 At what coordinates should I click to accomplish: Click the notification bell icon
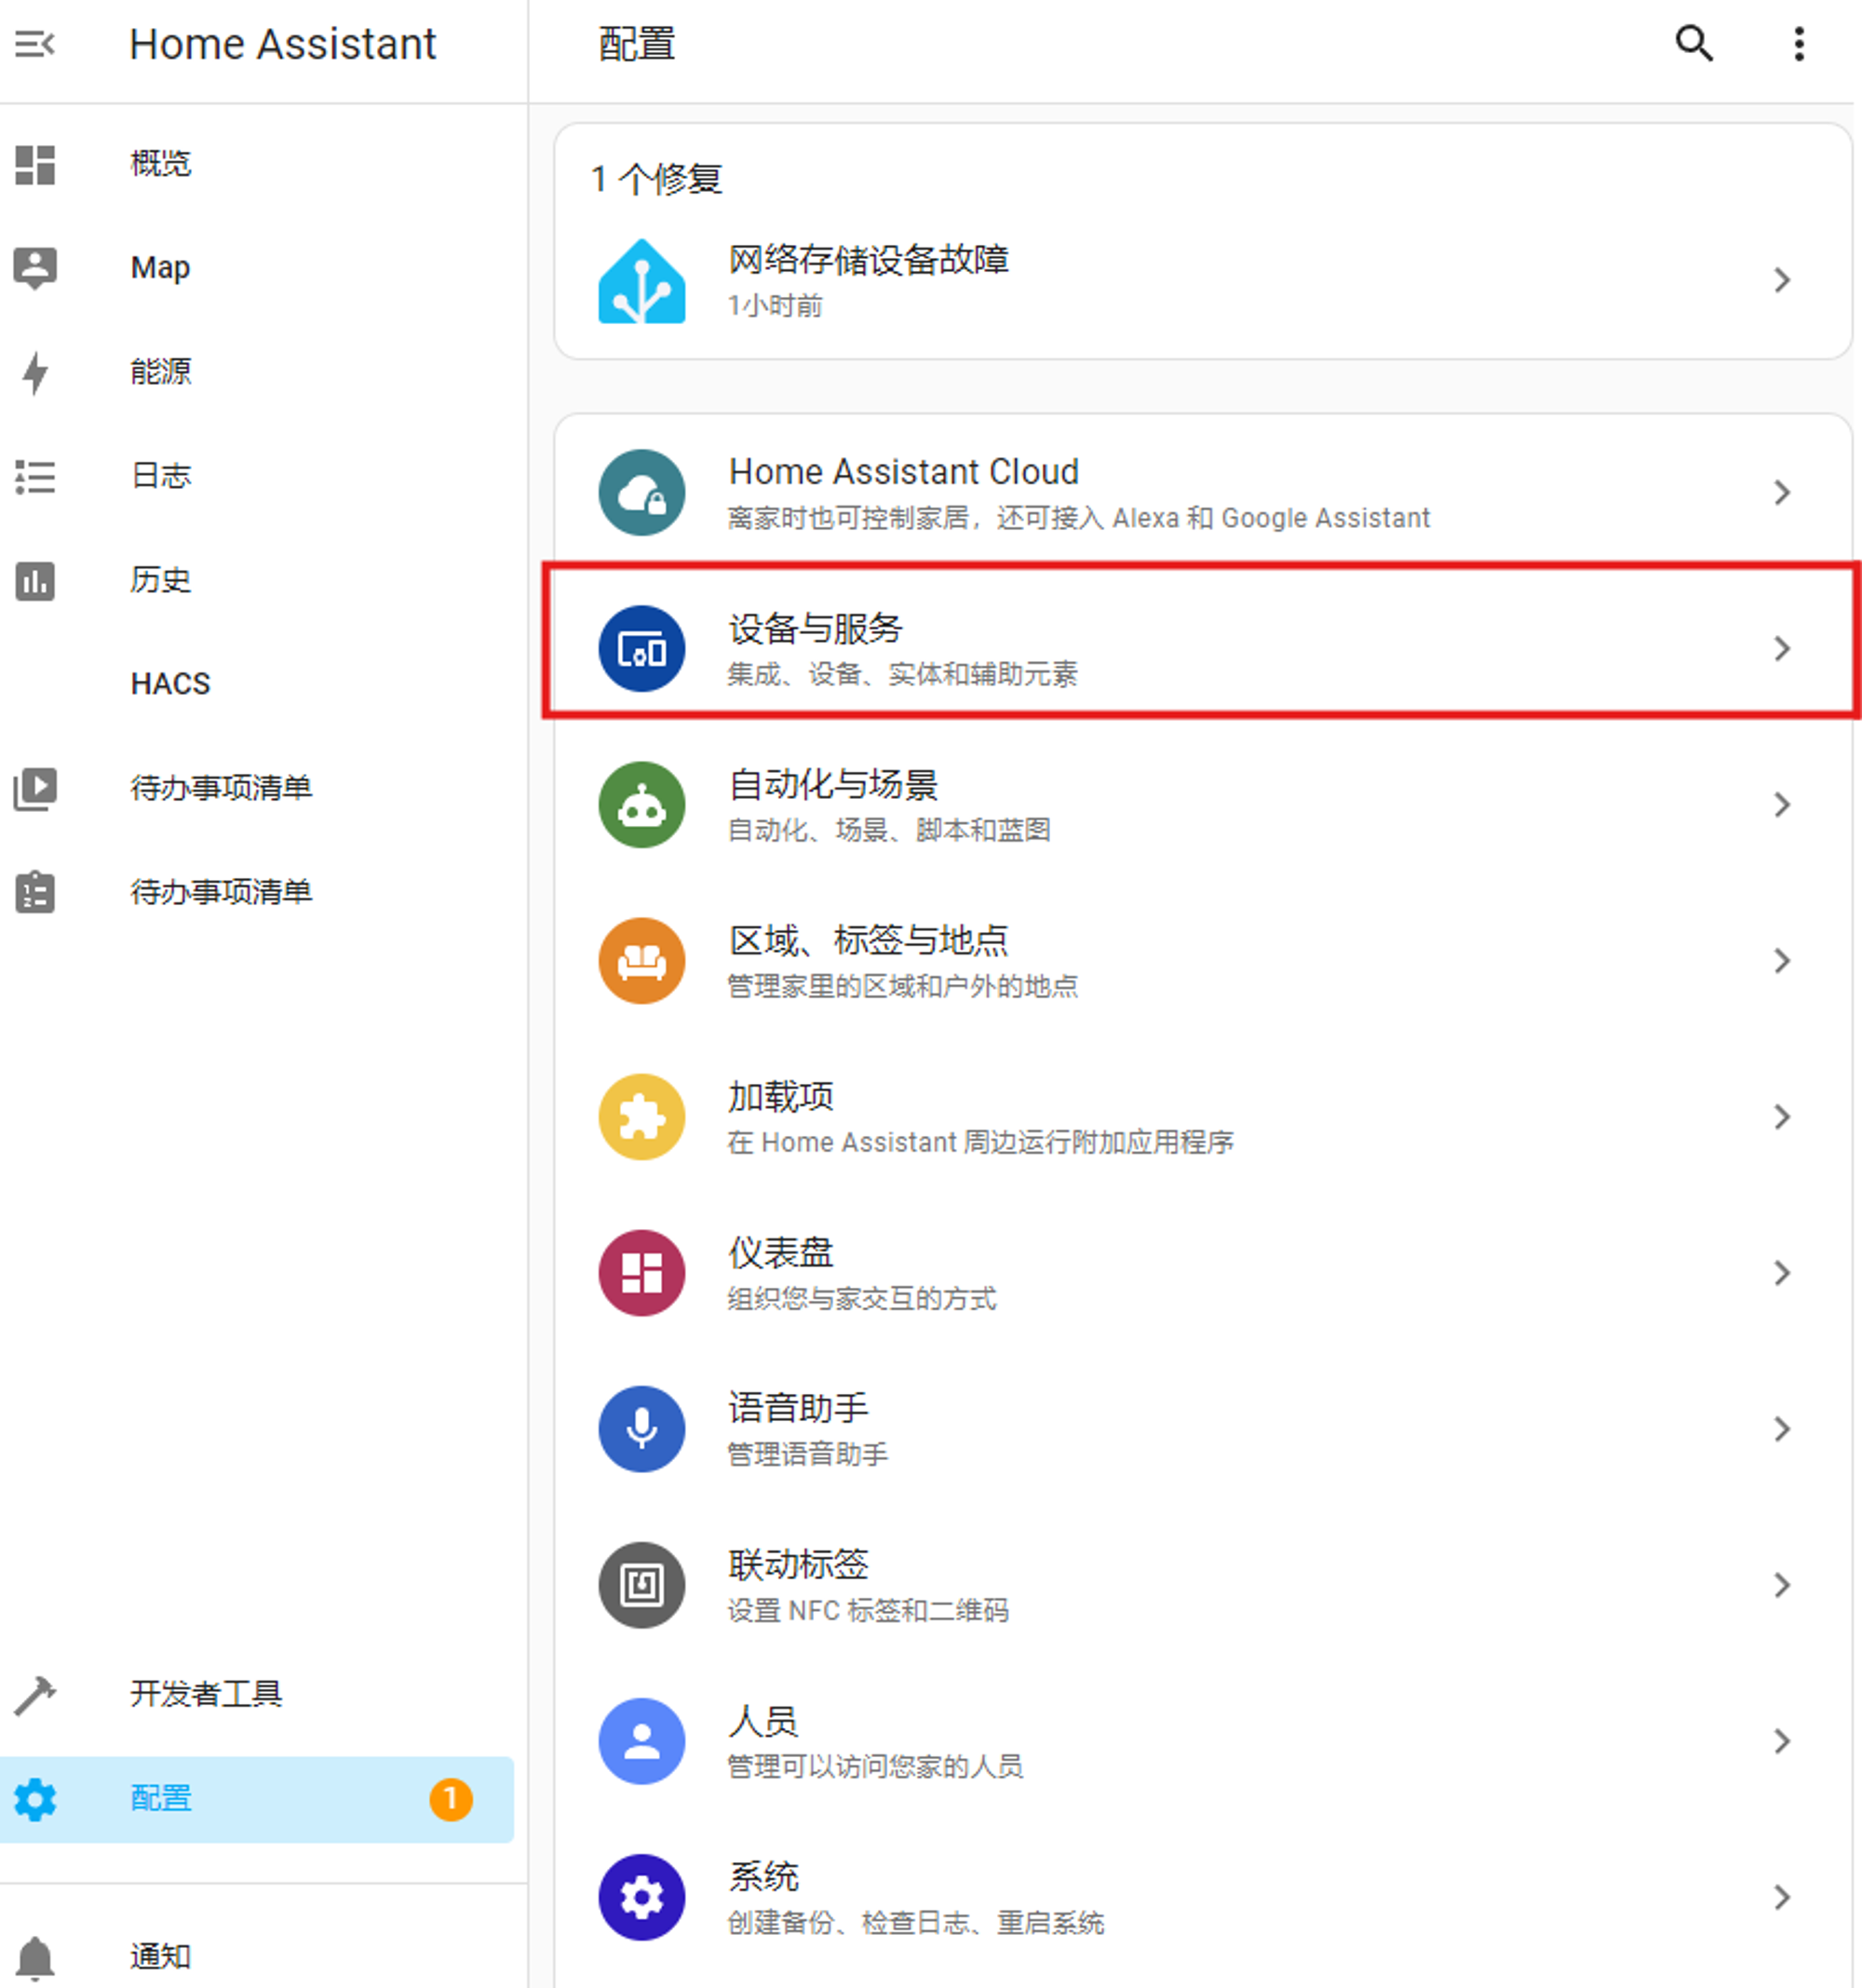35,1956
